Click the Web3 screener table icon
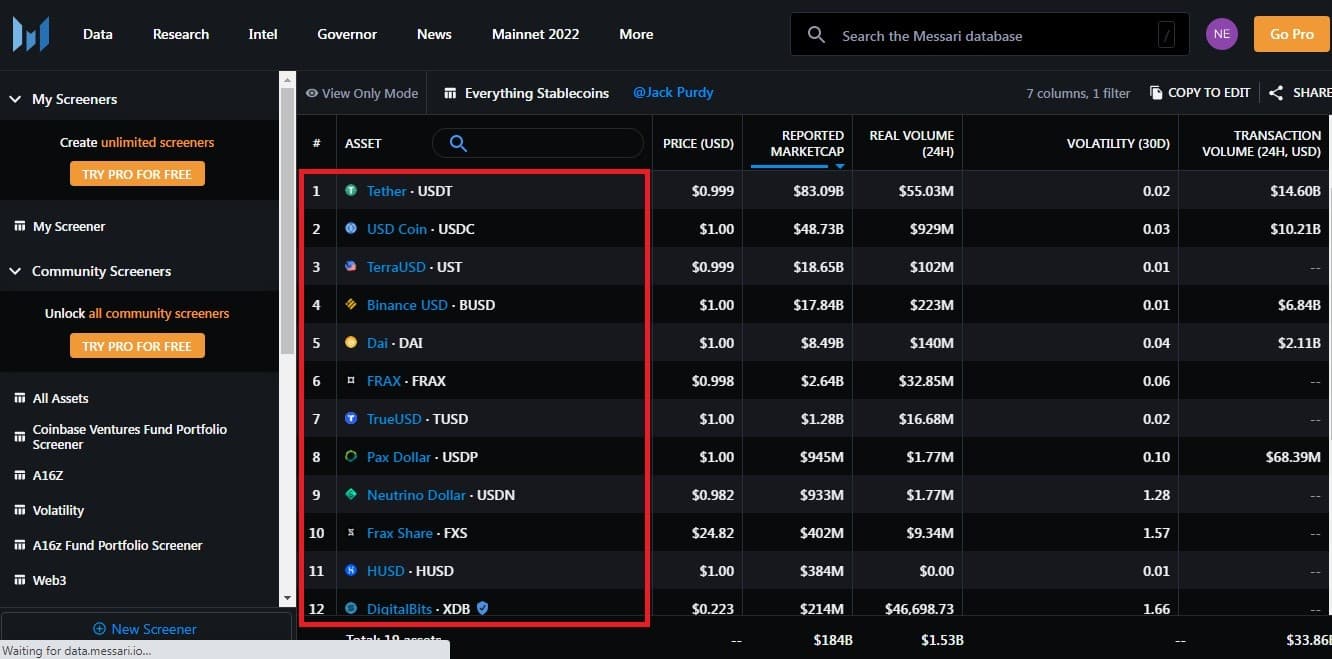This screenshot has height=659, width=1332. pos(20,581)
